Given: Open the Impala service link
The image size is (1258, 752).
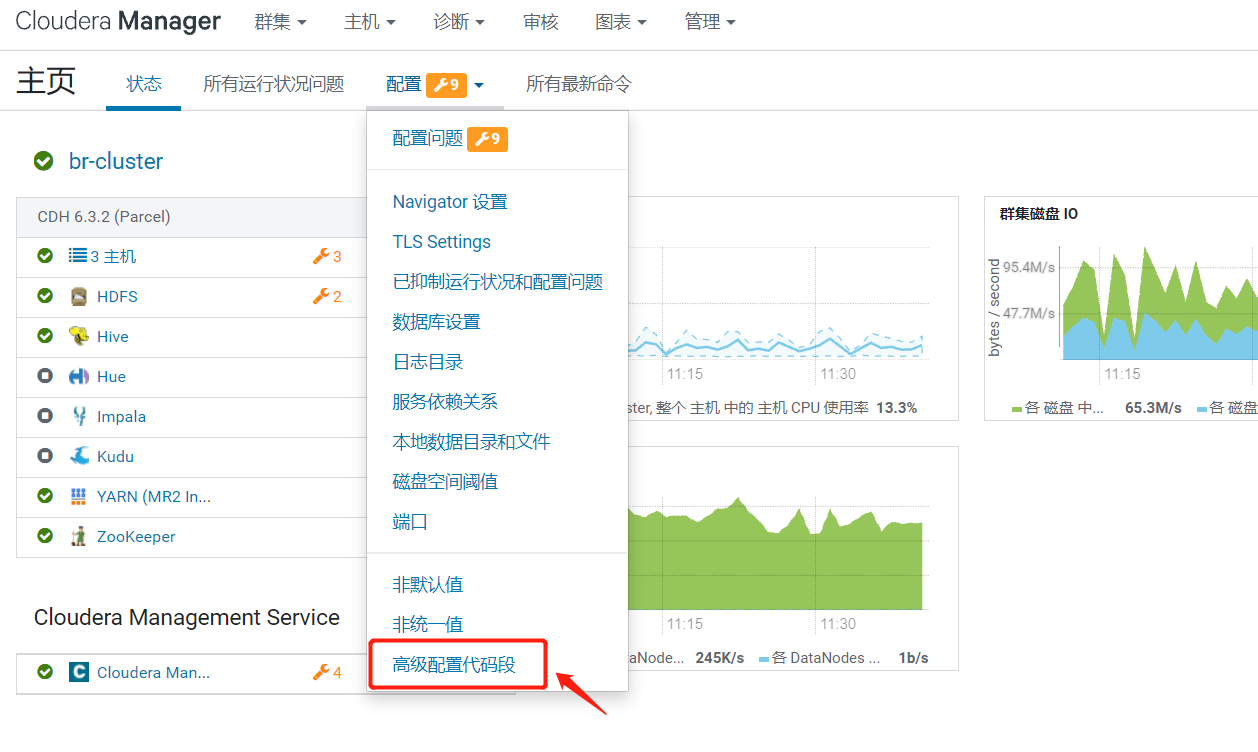Looking at the screenshot, I should coord(121,417).
